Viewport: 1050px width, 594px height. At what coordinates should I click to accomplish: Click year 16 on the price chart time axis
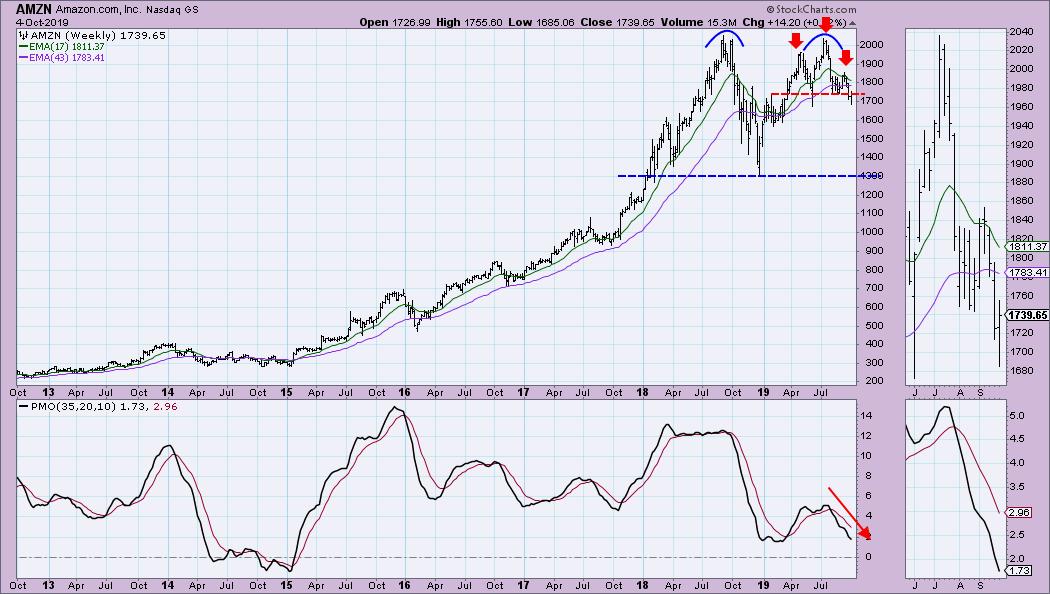(x=404, y=392)
